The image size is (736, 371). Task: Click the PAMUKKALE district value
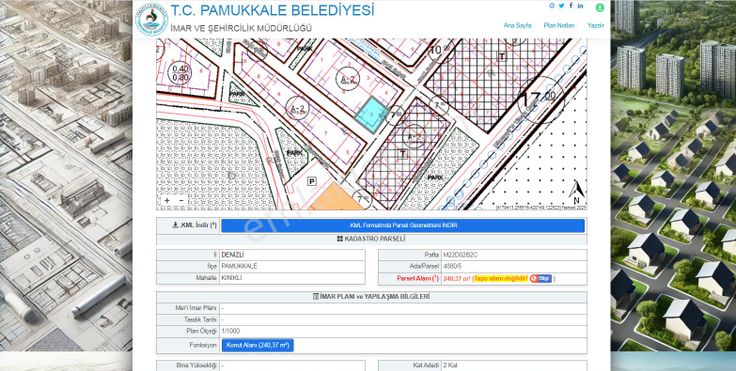[x=239, y=266]
